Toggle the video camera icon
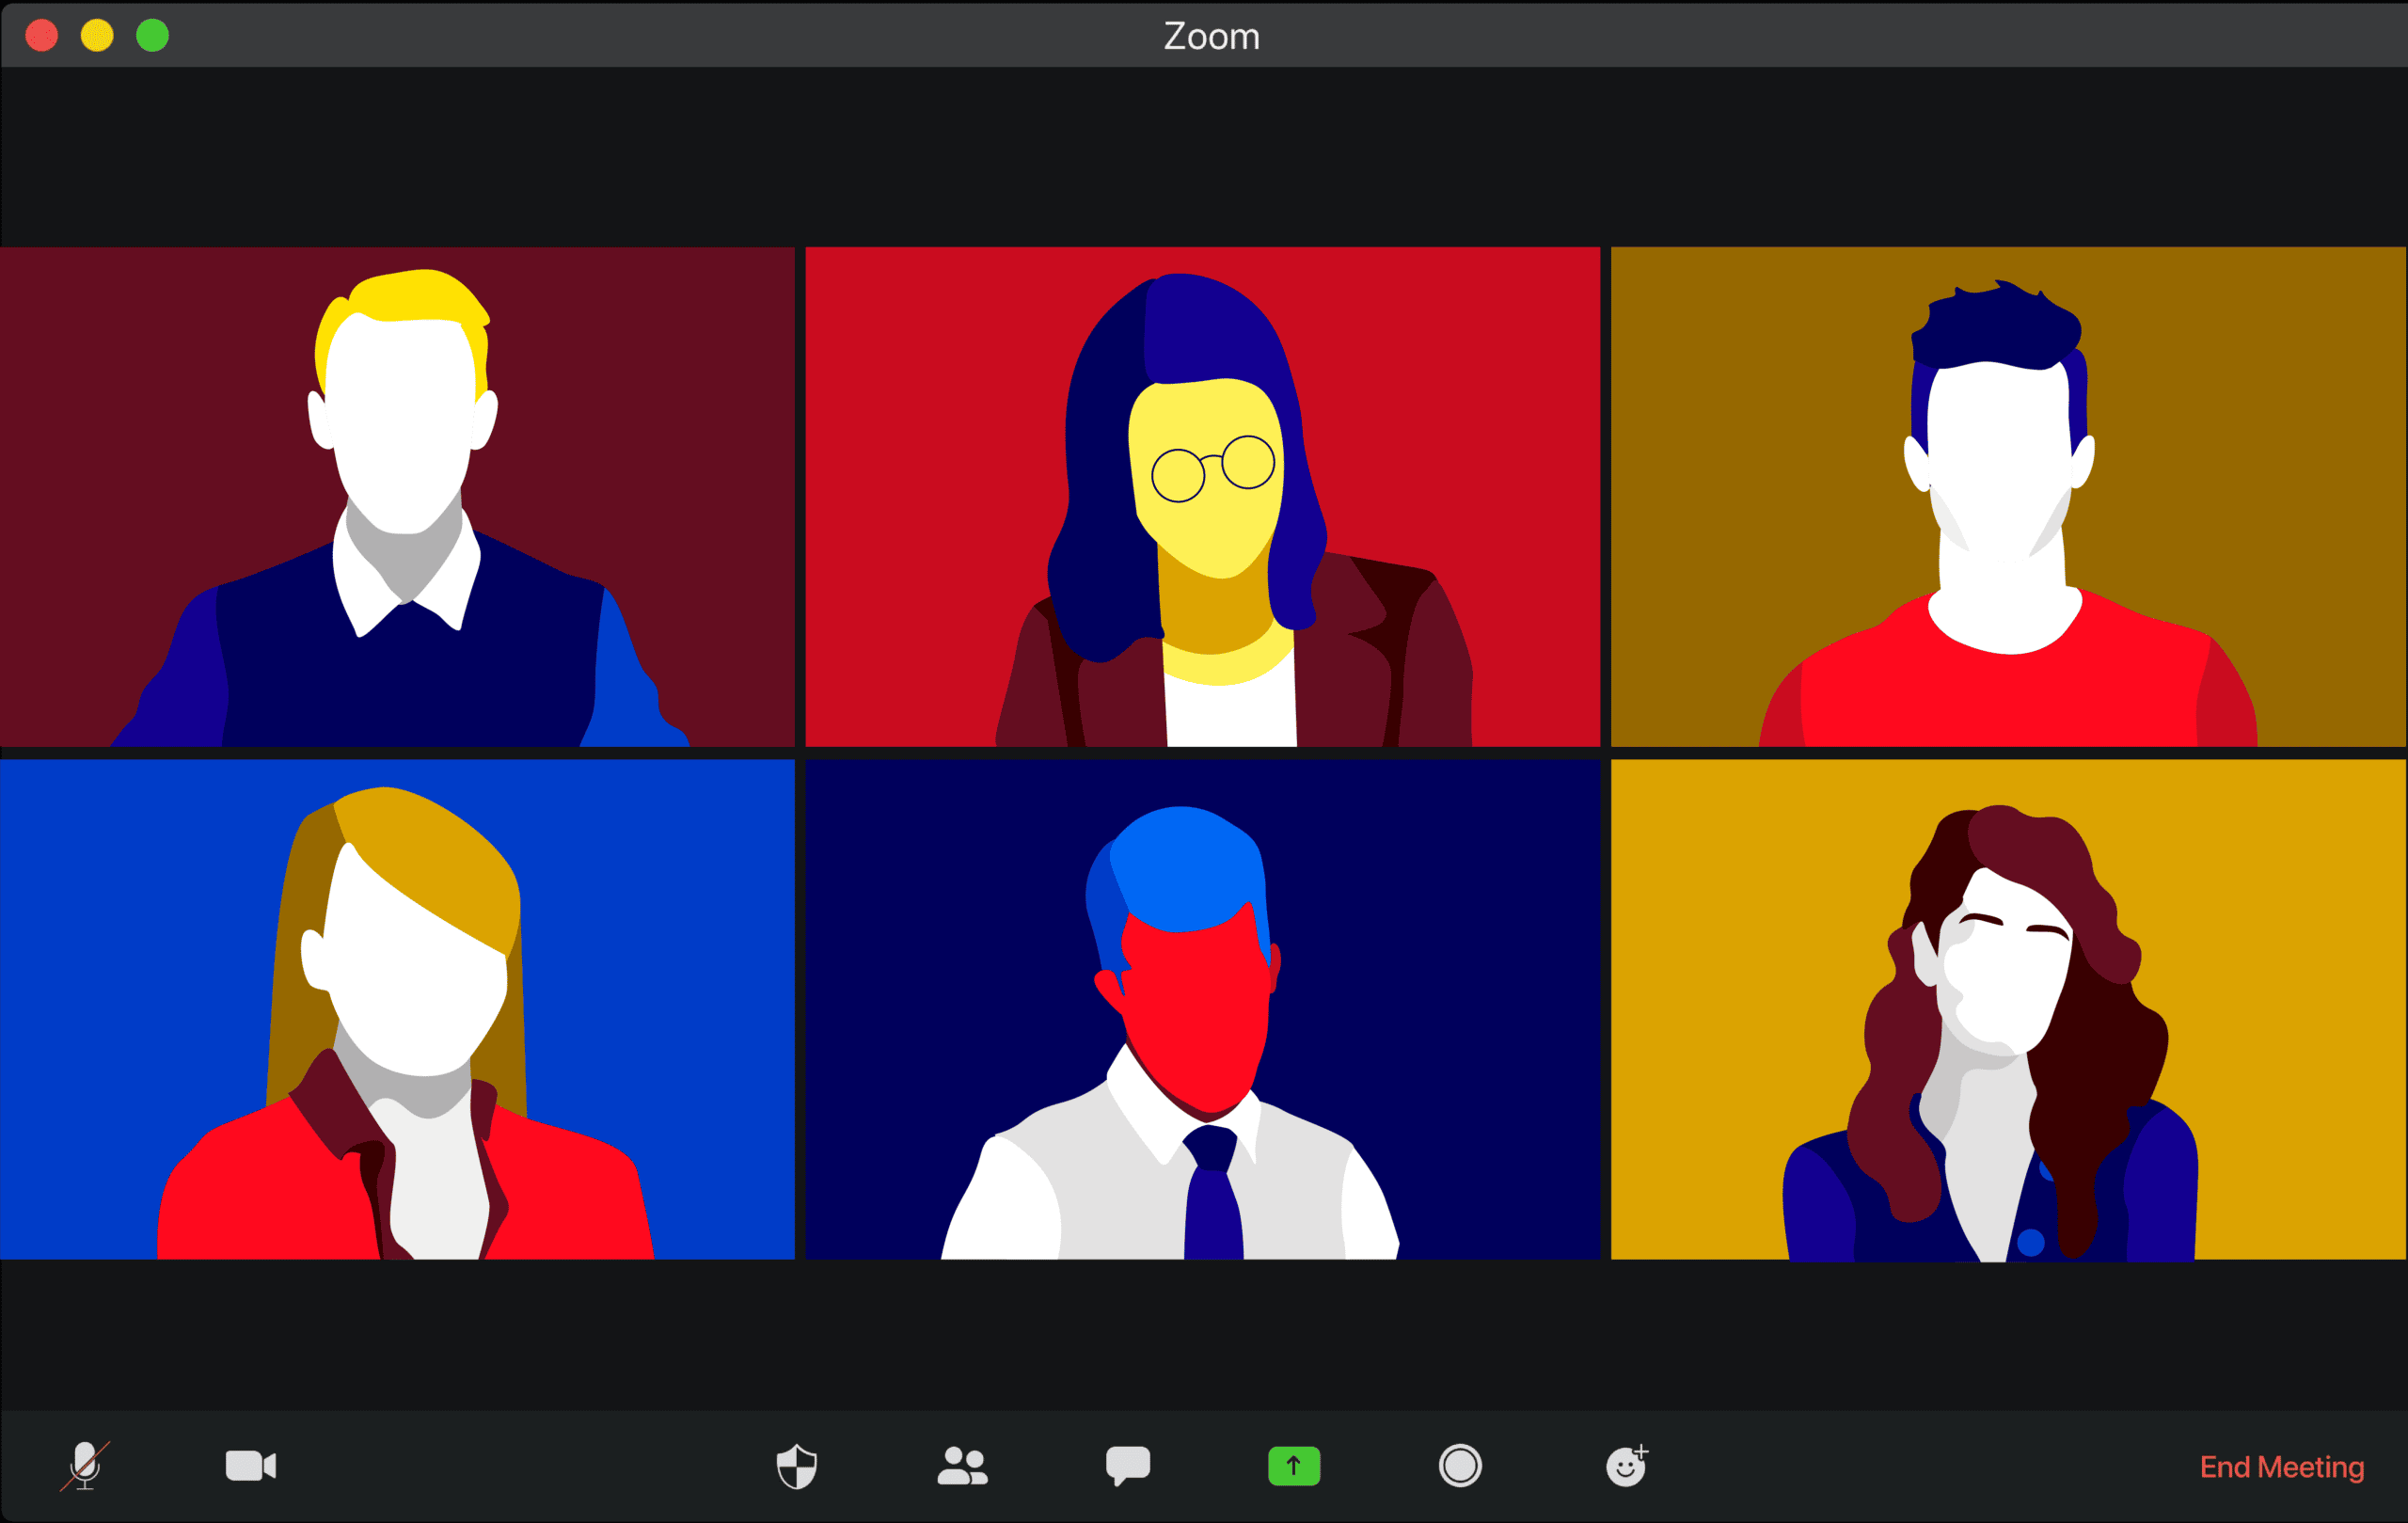The image size is (2408, 1523). [x=251, y=1466]
